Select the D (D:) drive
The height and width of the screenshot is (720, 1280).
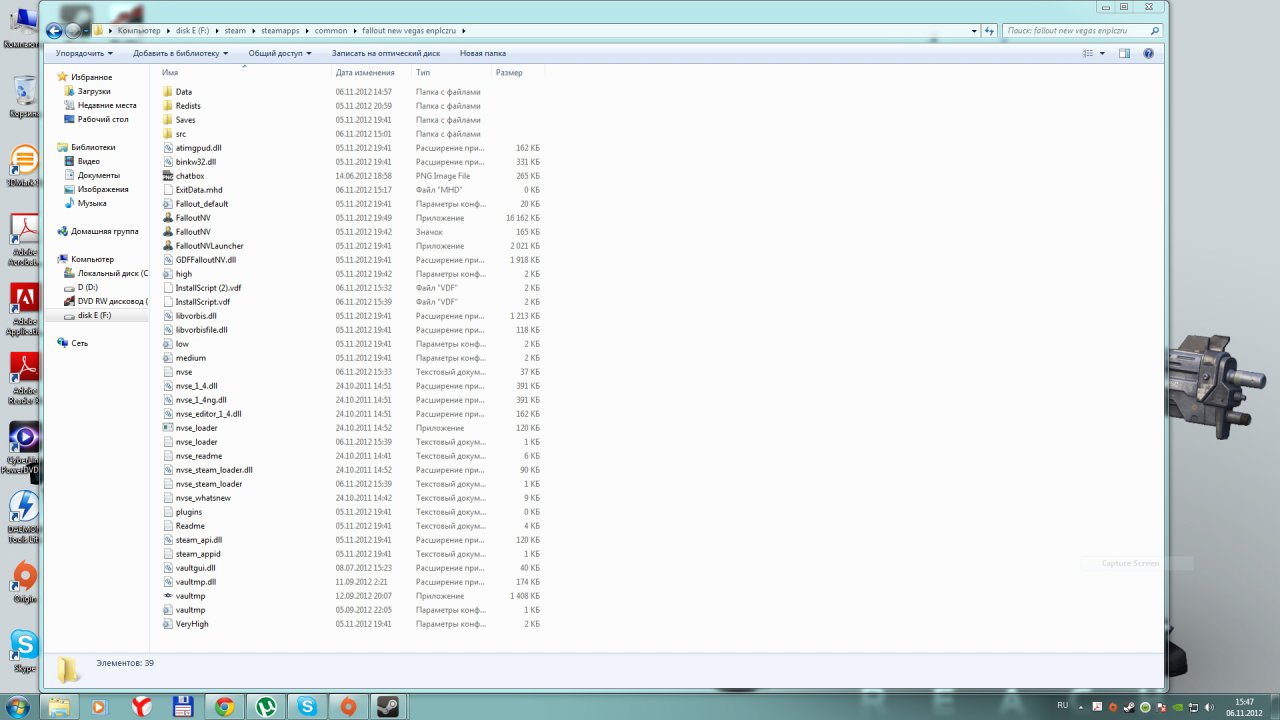87,287
